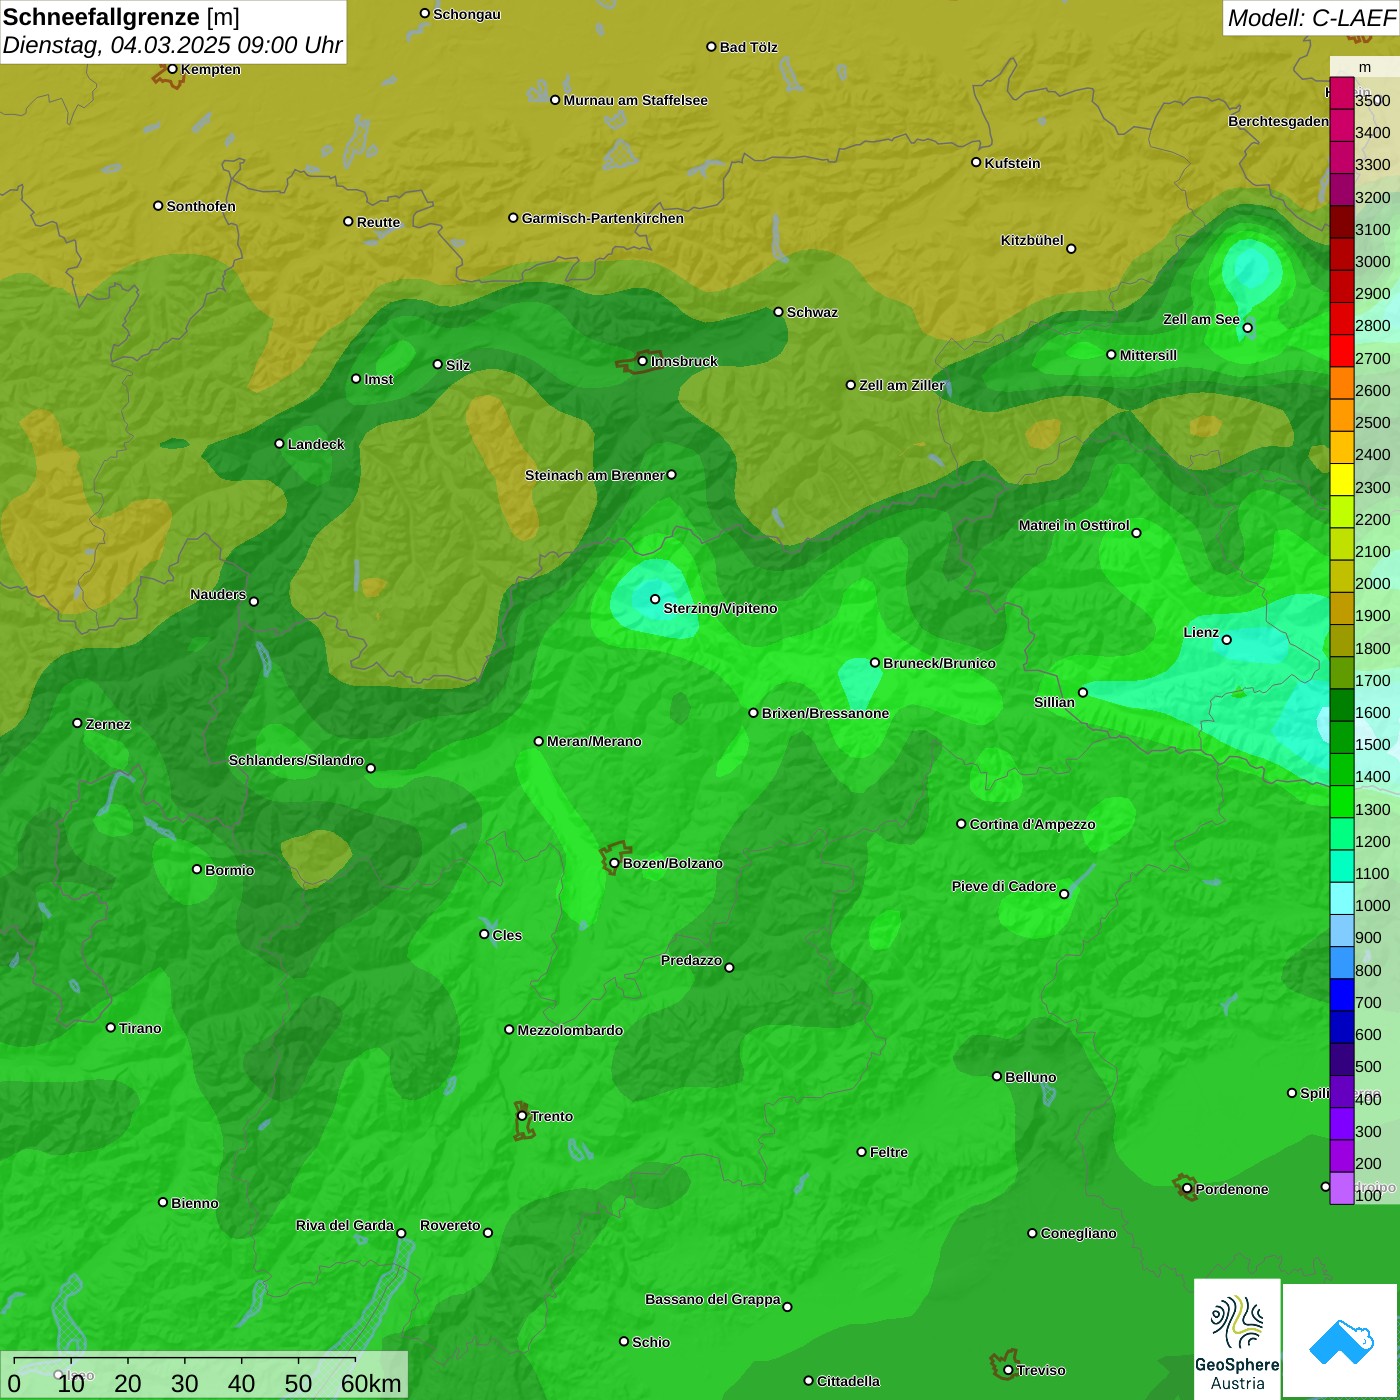The width and height of the screenshot is (1400, 1400).
Task: Click the blue cloud logo bottom right
Action: pos(1341,1340)
